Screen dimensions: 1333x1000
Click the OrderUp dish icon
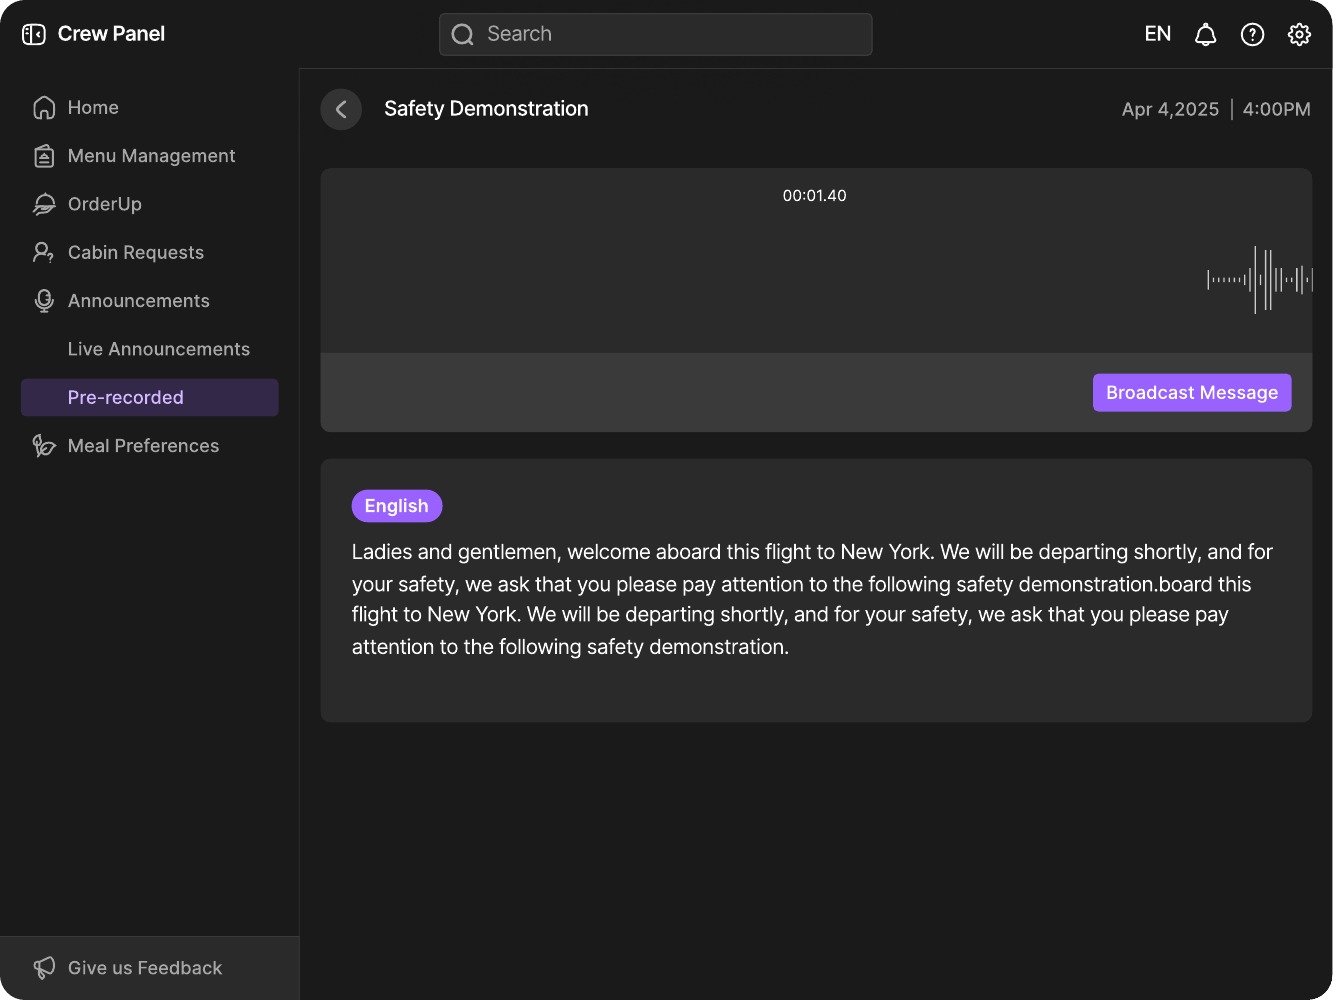click(x=44, y=204)
